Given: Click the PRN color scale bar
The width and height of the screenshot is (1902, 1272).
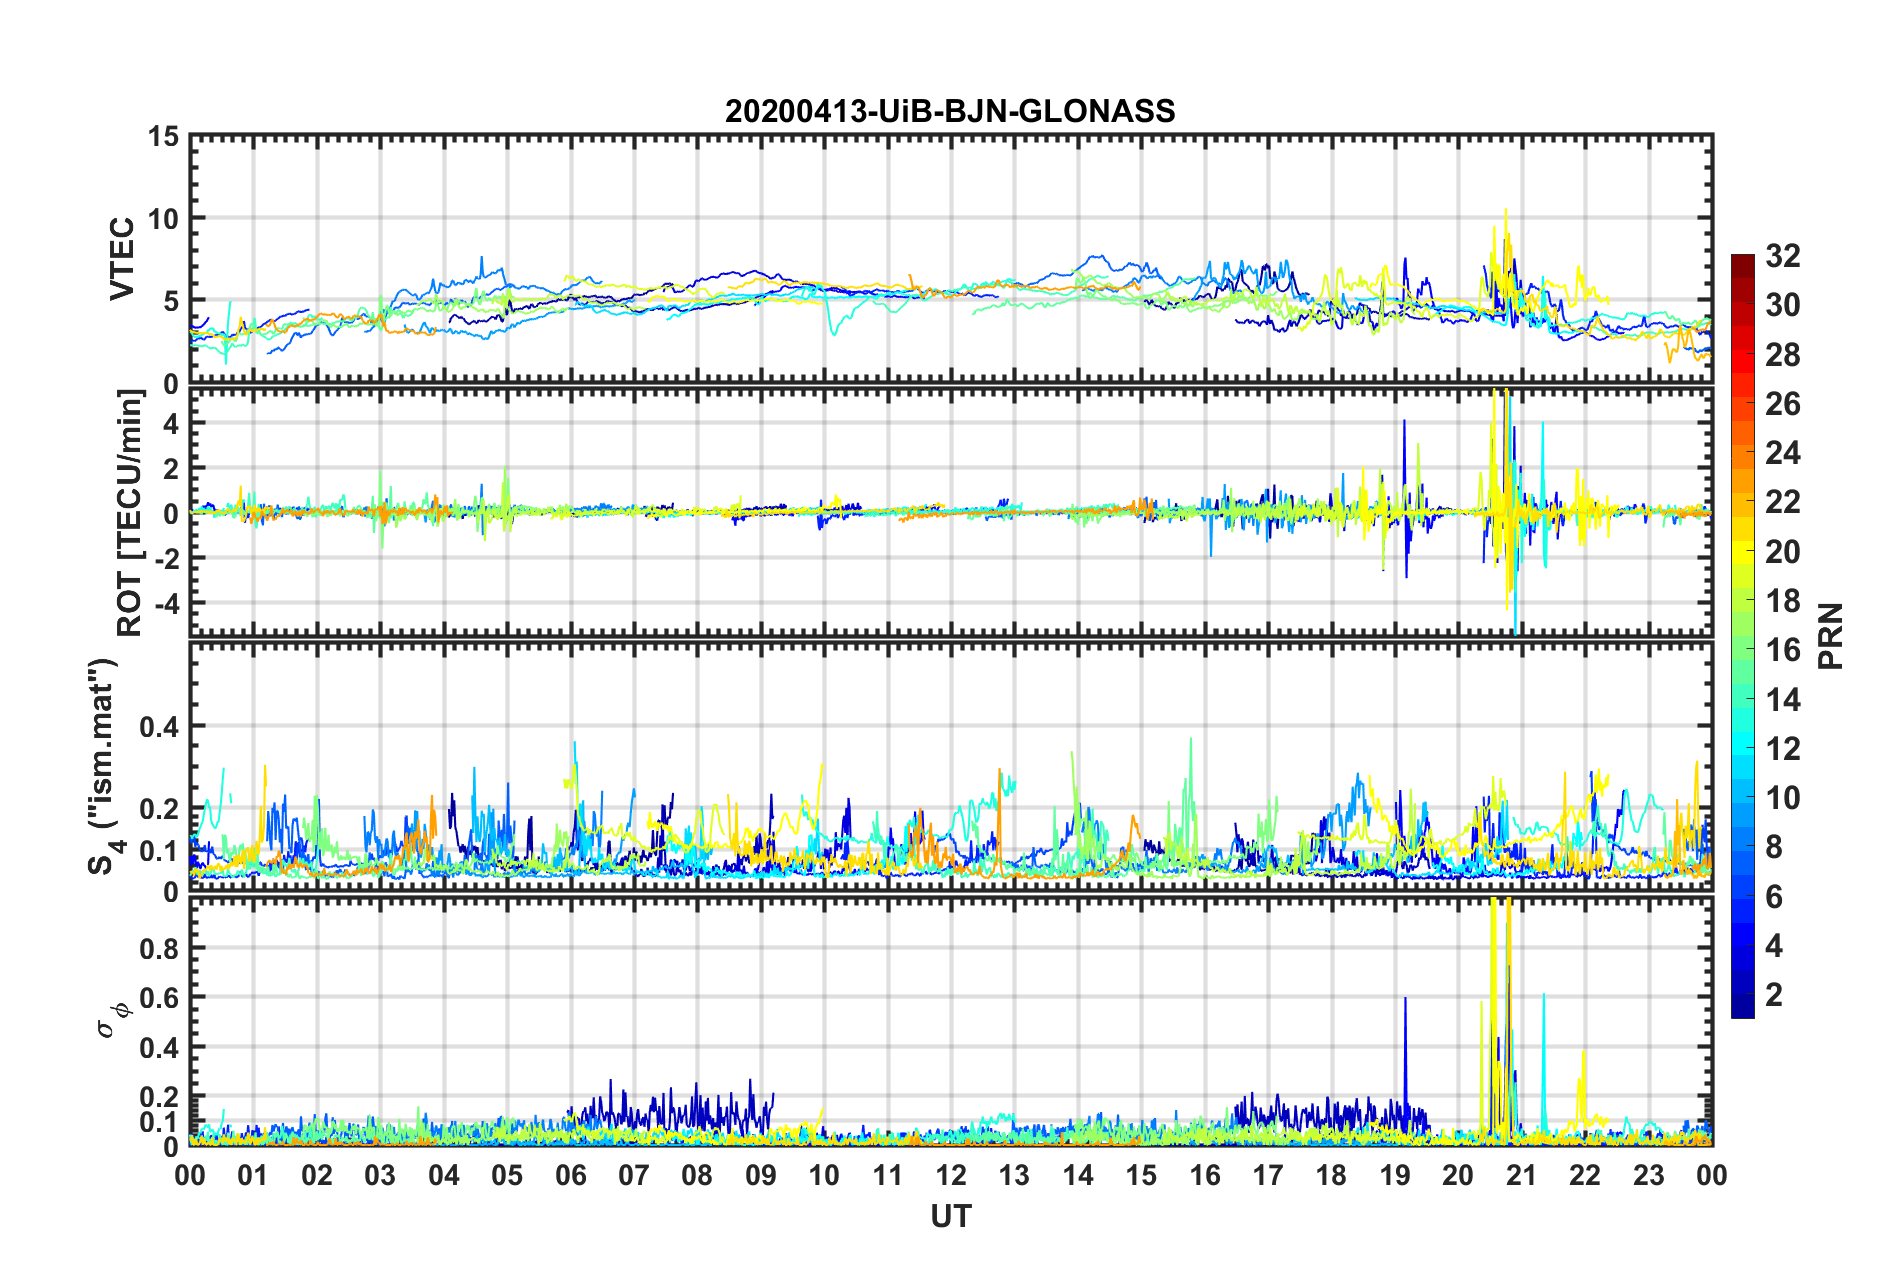Looking at the screenshot, I should [x=1742, y=636].
